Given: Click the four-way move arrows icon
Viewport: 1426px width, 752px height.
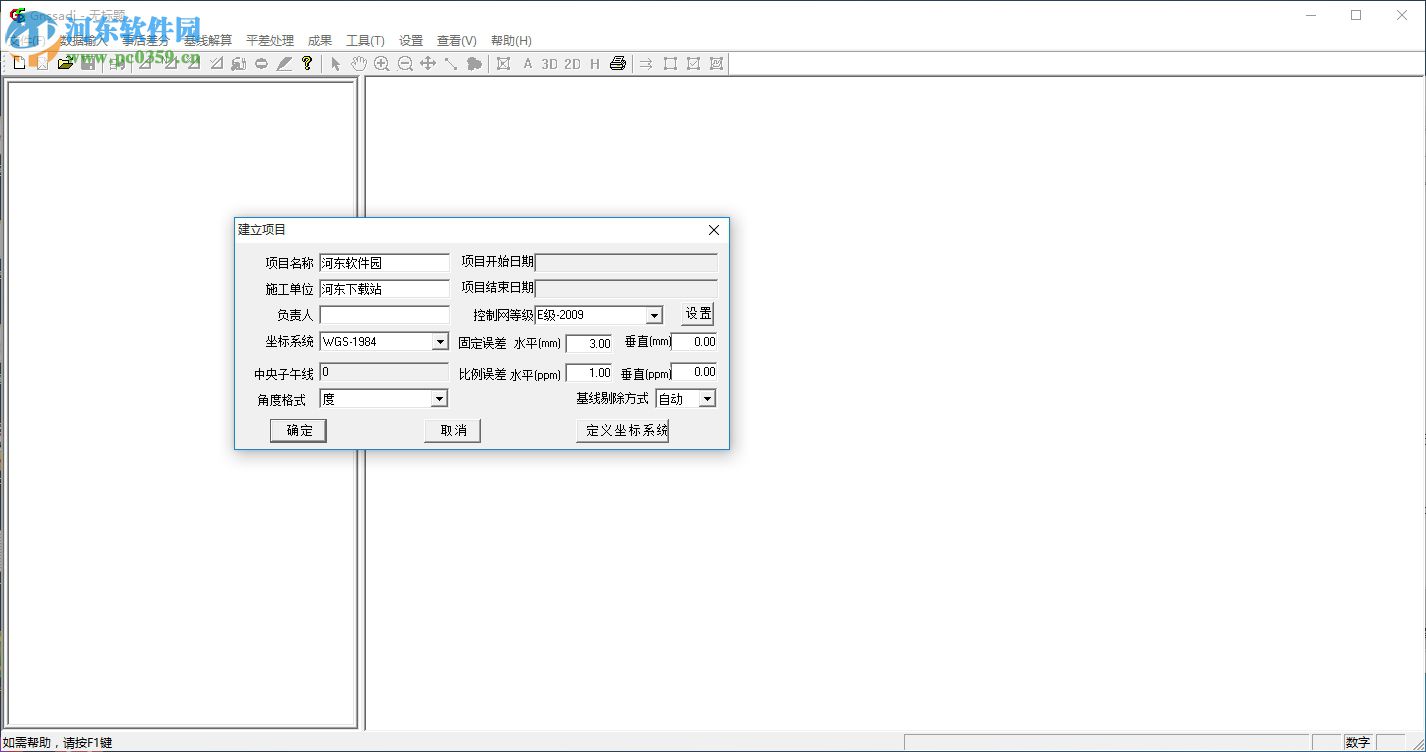Looking at the screenshot, I should (428, 63).
